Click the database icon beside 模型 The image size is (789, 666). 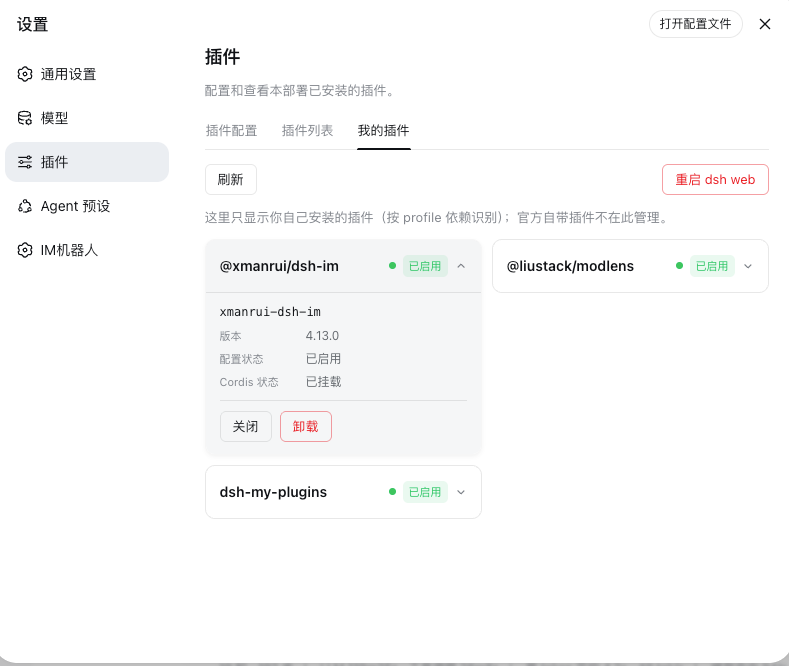click(25, 118)
